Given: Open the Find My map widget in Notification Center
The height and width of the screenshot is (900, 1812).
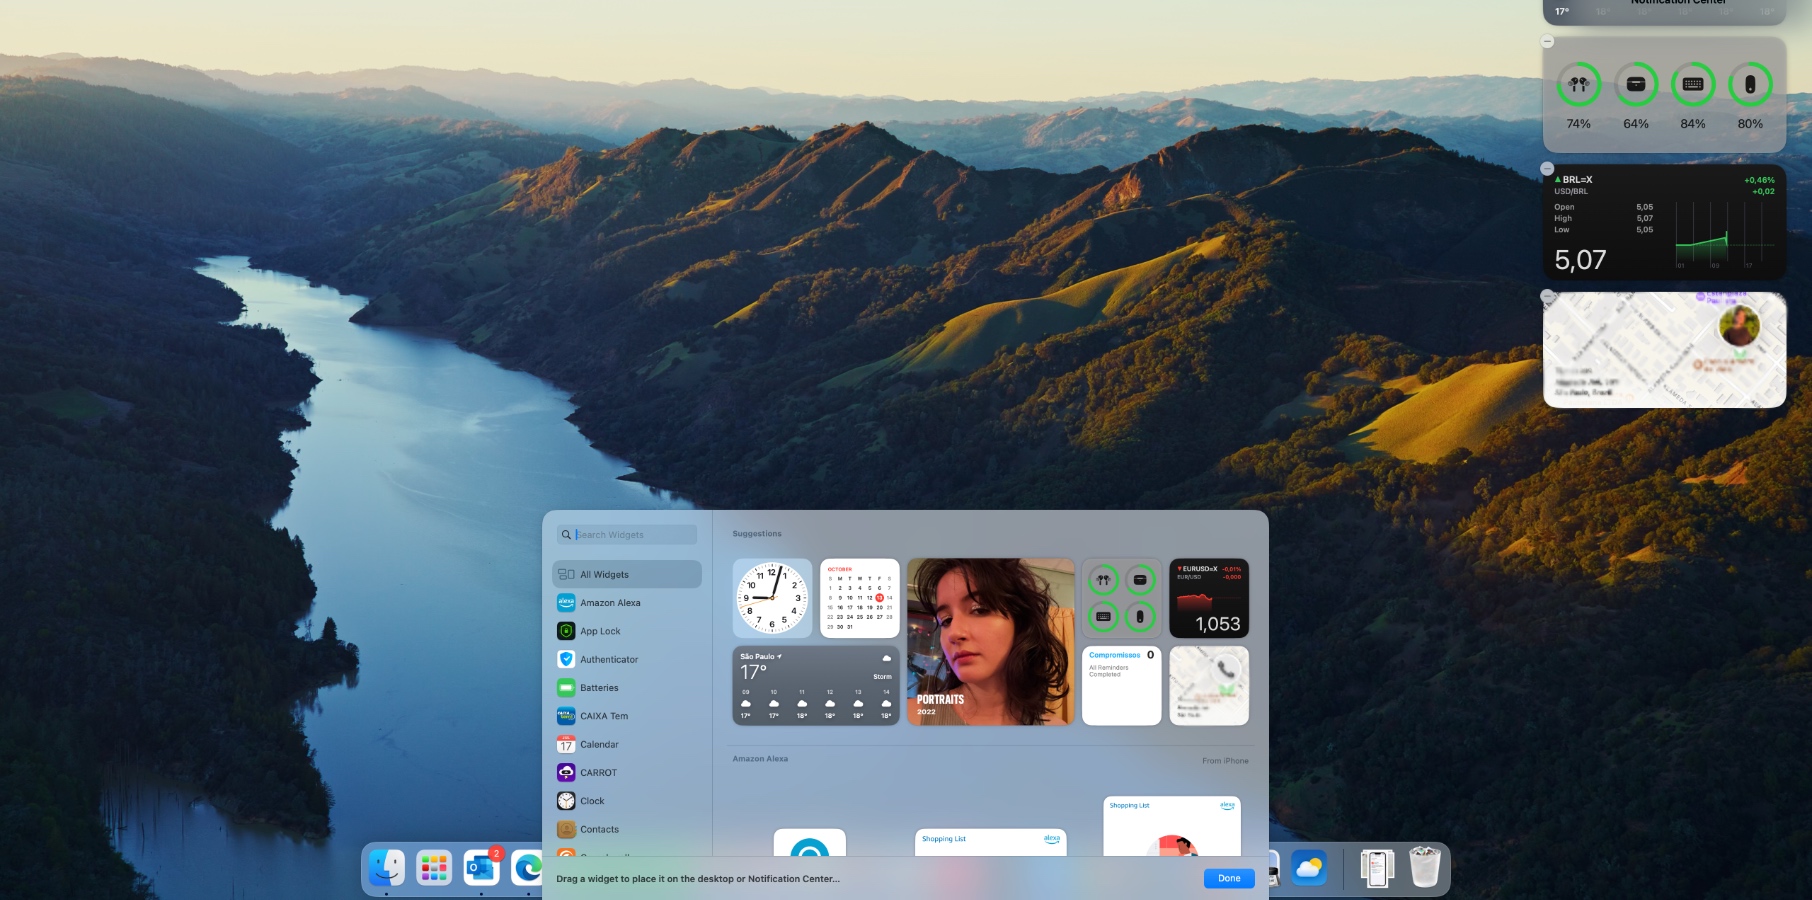Looking at the screenshot, I should pos(1665,350).
